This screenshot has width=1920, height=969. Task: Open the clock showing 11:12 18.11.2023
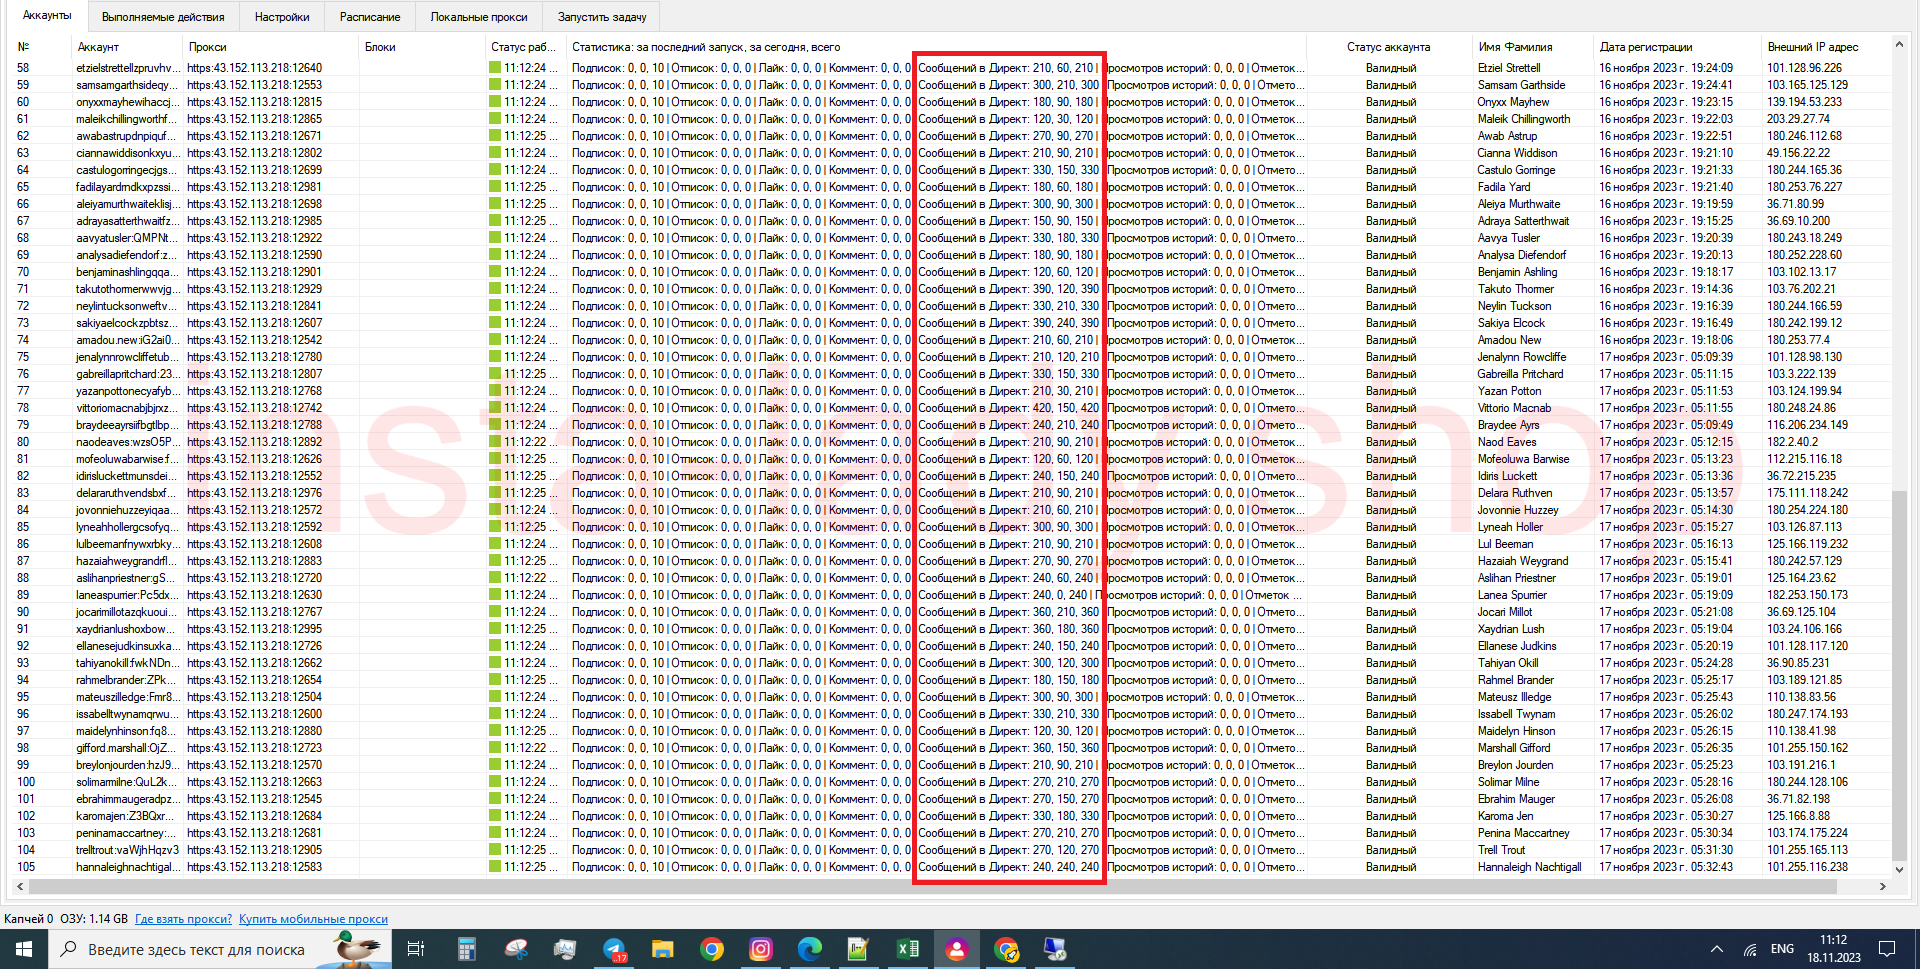1834,949
